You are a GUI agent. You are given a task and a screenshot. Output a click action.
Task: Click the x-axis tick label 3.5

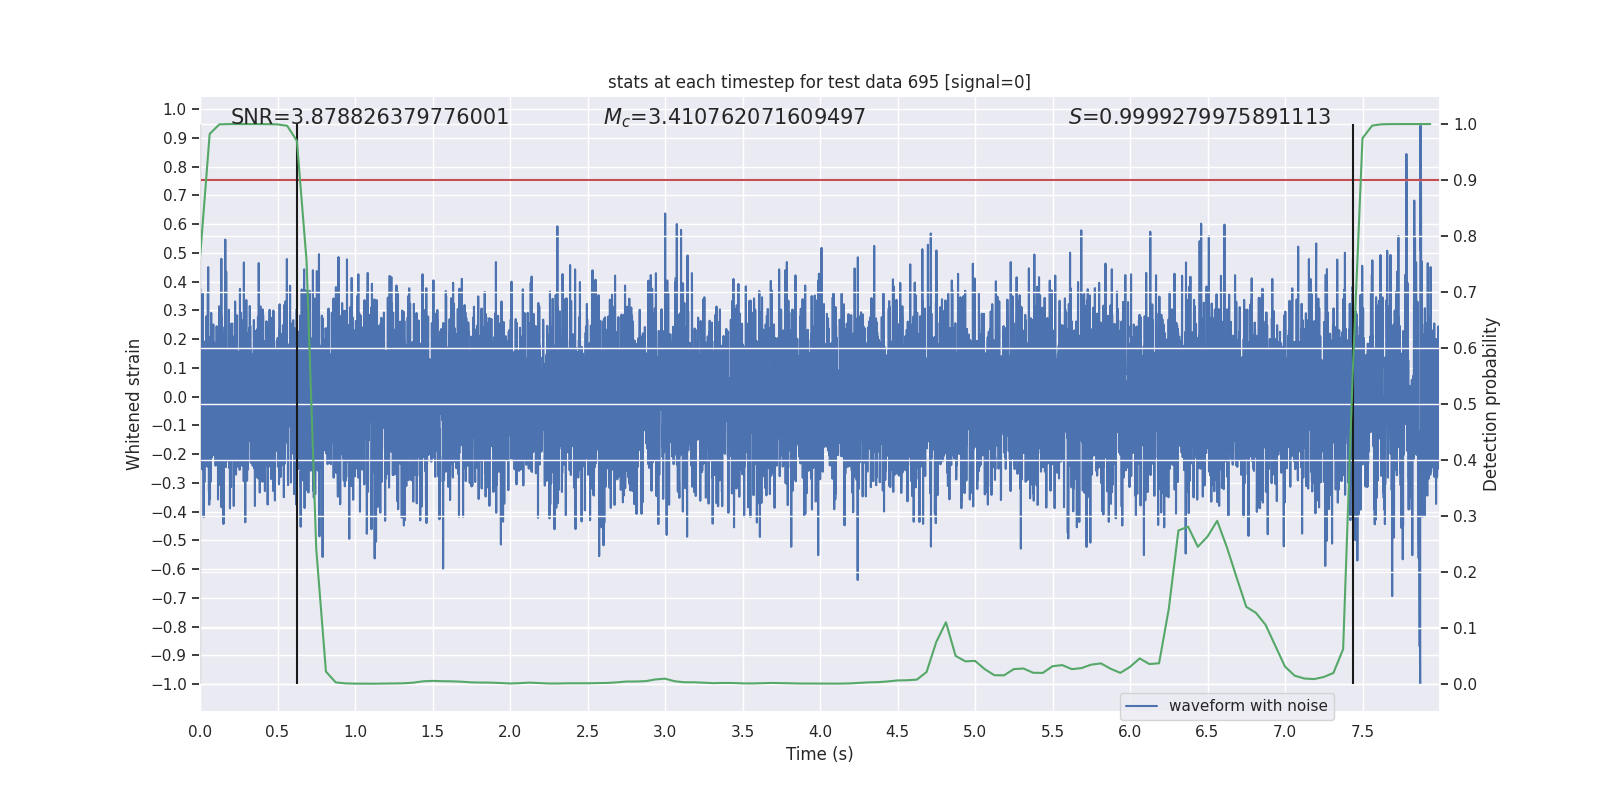(742, 731)
